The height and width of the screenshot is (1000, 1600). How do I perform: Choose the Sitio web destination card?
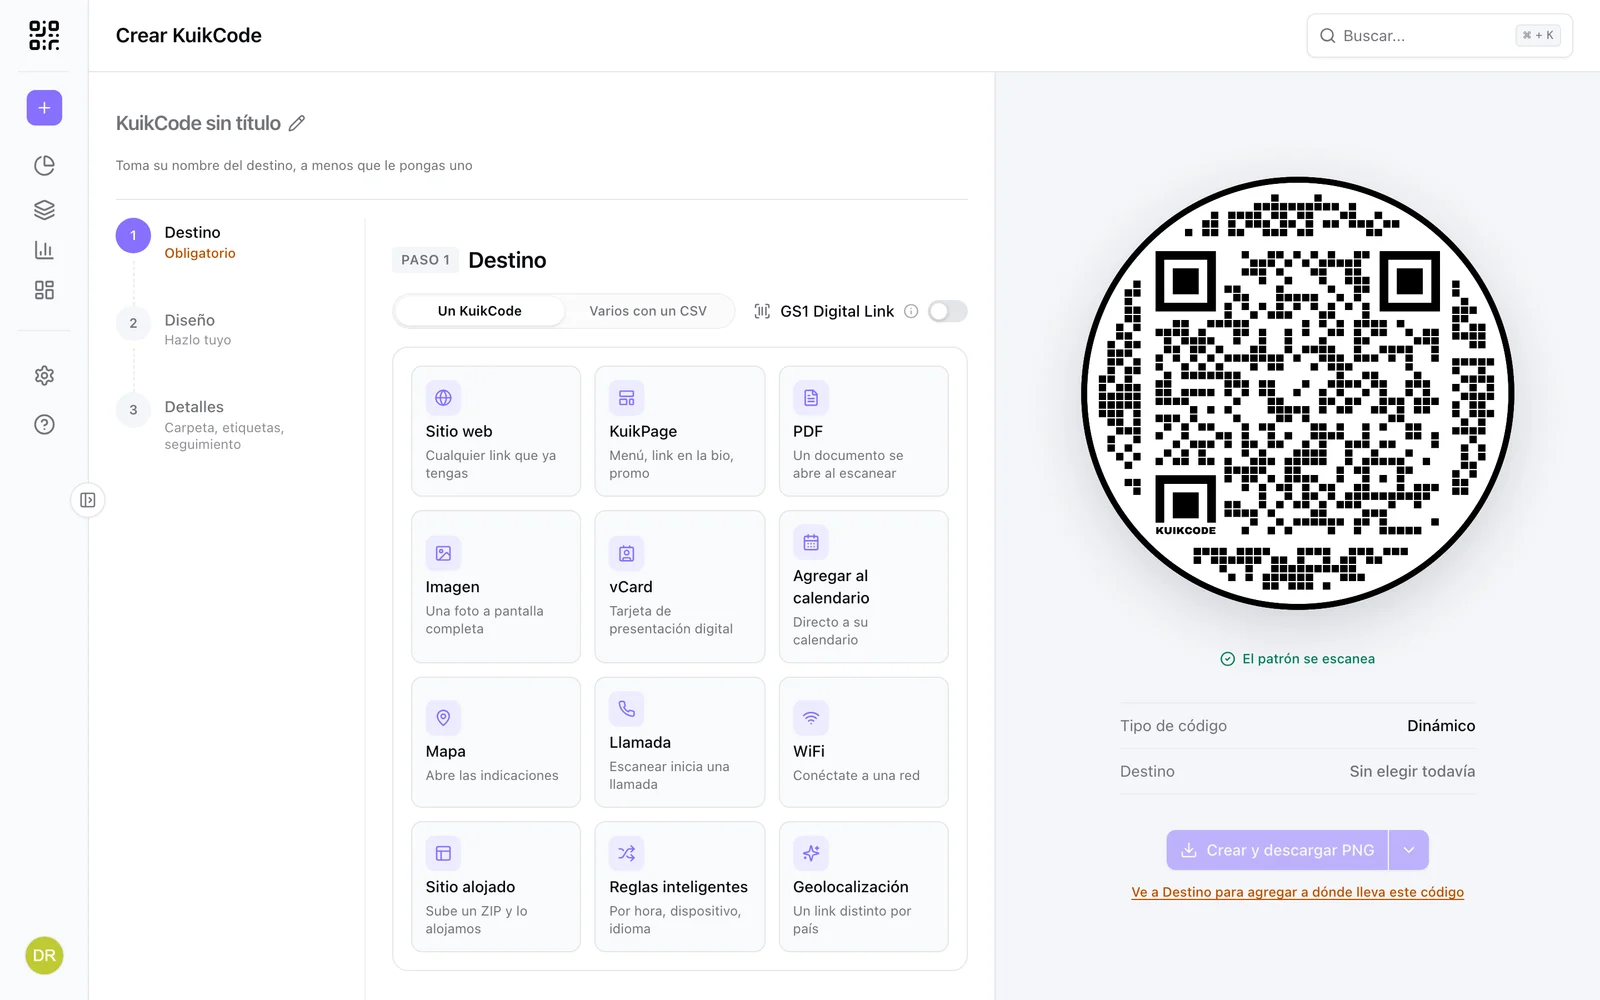496,431
